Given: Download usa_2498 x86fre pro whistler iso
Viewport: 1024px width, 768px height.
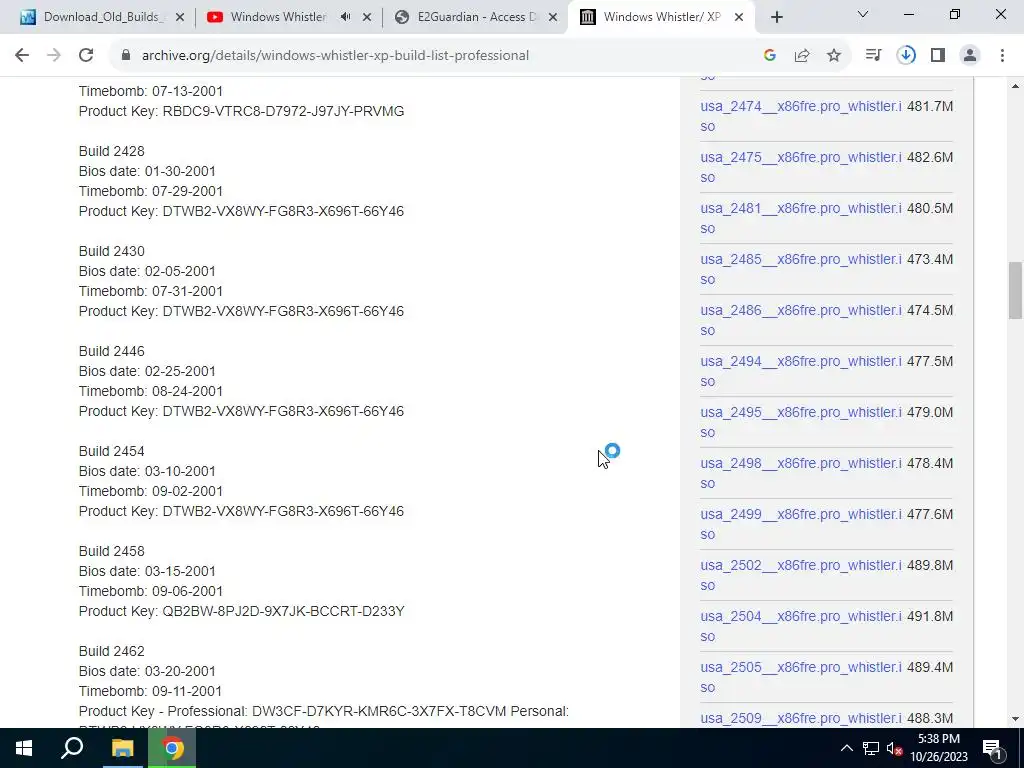Looking at the screenshot, I should click(801, 472).
